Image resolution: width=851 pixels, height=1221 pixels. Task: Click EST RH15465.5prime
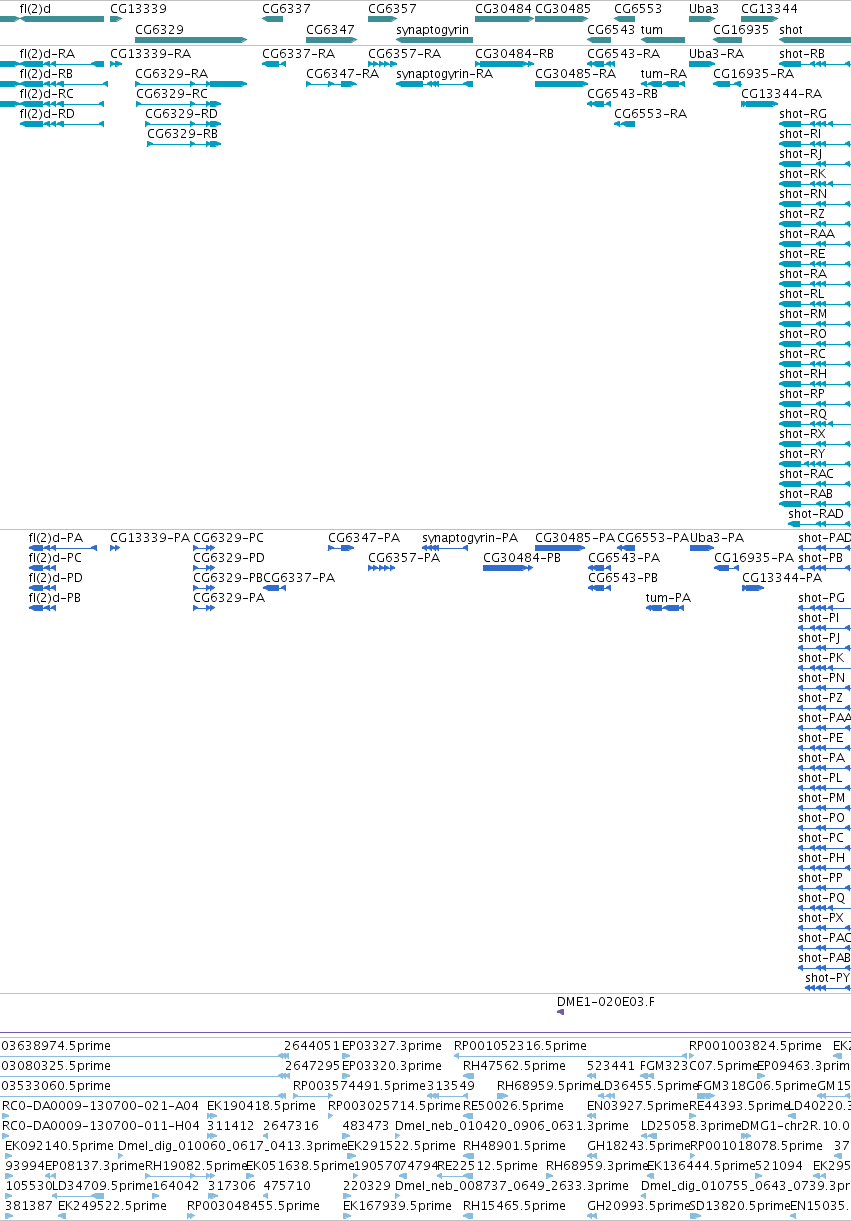click(x=512, y=1206)
